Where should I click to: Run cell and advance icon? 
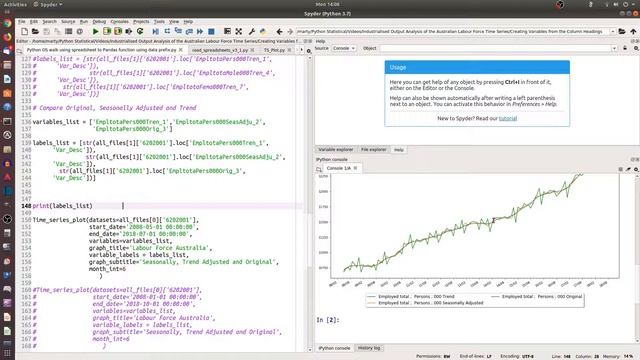point(118,31)
